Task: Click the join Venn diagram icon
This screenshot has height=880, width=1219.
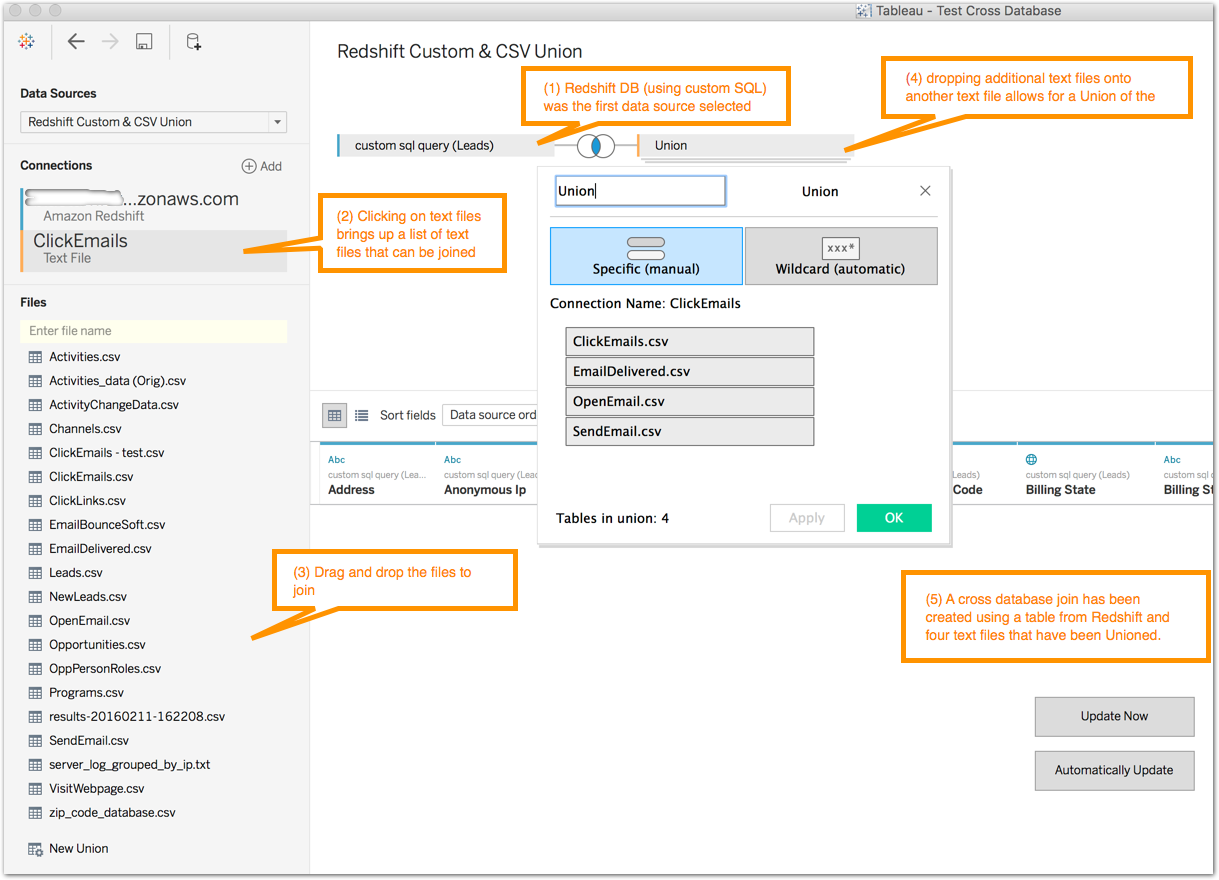Action: tap(596, 146)
